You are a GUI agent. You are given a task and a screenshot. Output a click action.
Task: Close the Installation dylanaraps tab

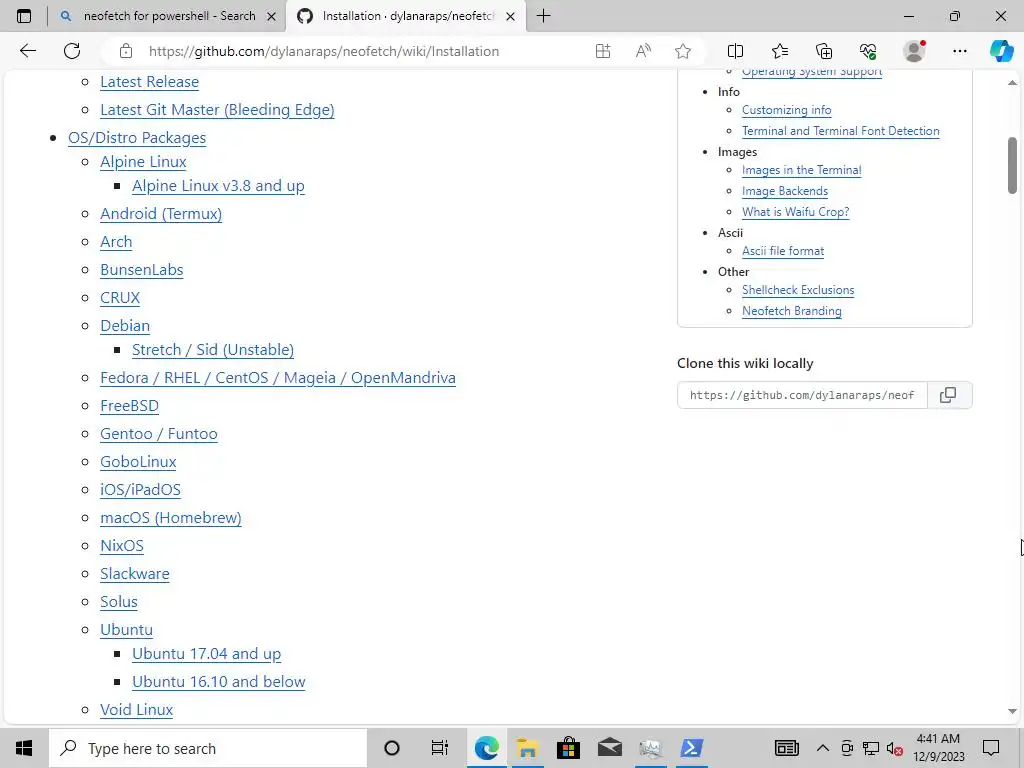(x=511, y=16)
